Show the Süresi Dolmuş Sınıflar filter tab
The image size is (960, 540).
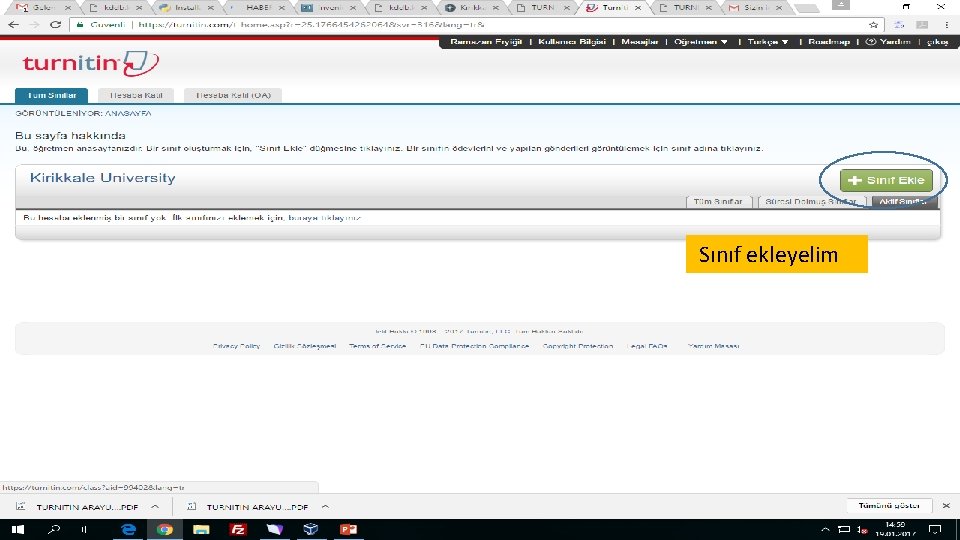(x=811, y=201)
